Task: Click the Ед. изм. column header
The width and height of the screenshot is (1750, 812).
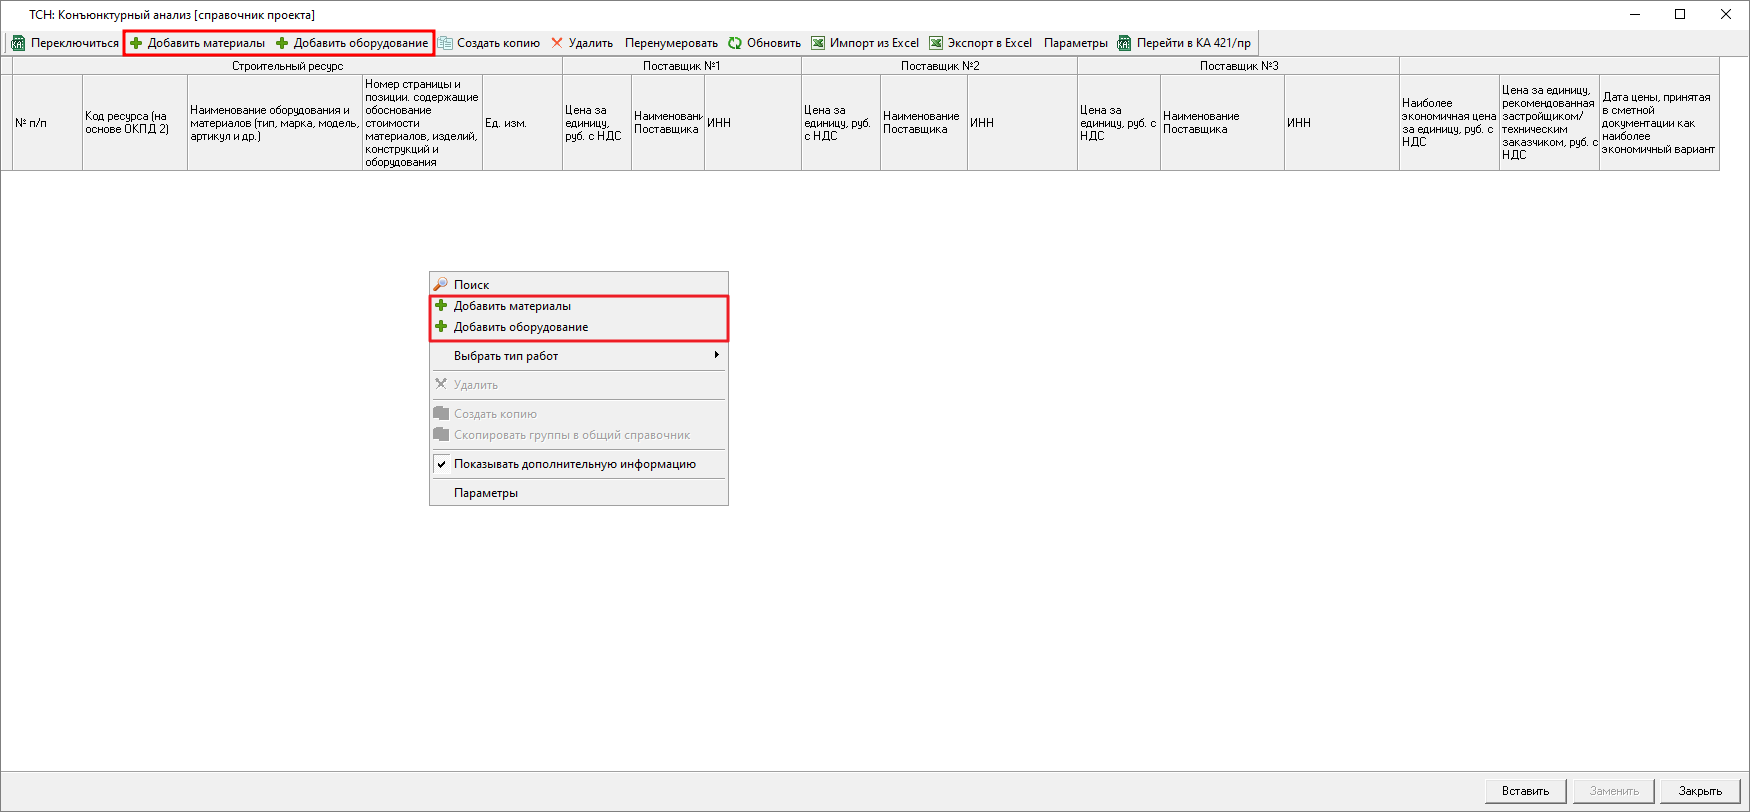Action: [x=521, y=123]
